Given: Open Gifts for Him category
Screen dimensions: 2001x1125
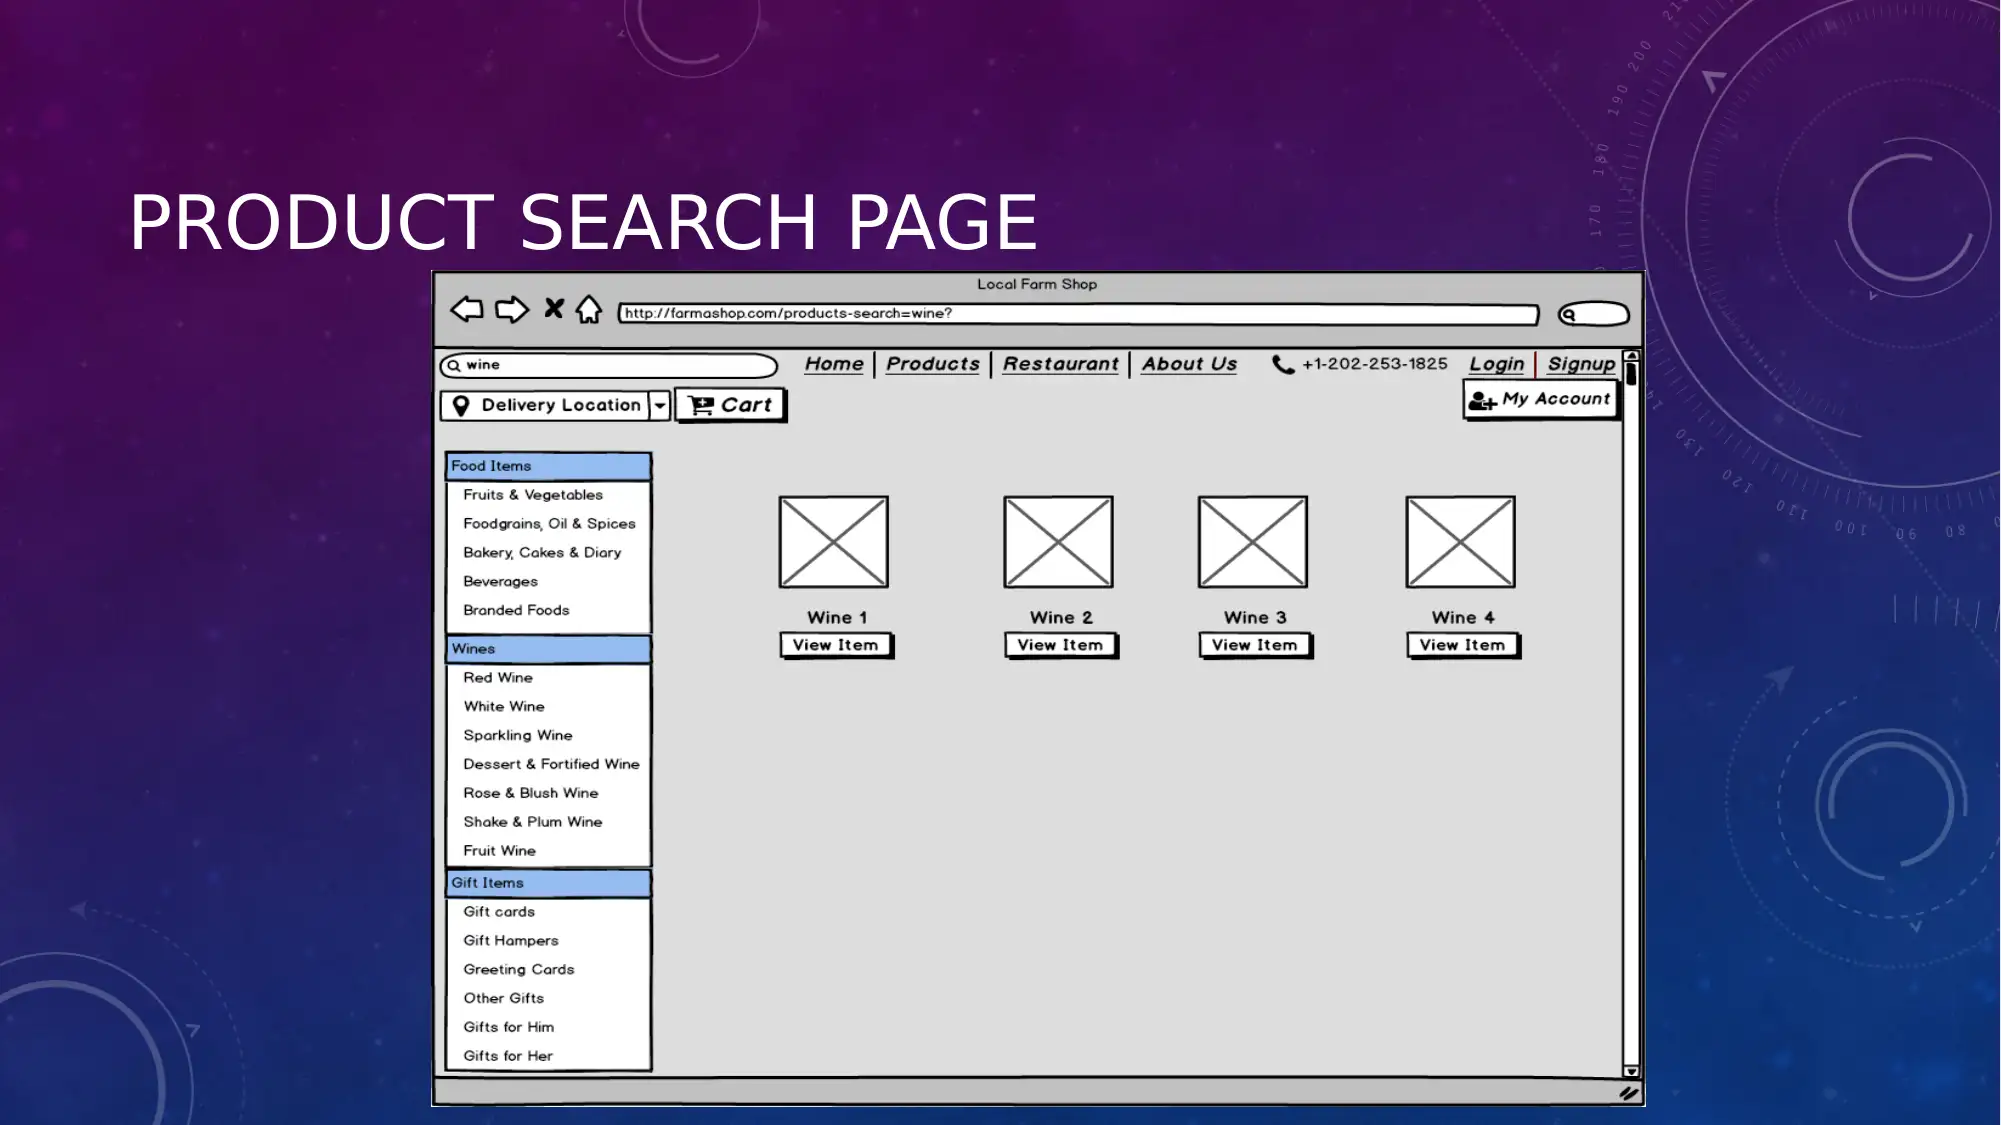Looking at the screenshot, I should click(508, 1027).
